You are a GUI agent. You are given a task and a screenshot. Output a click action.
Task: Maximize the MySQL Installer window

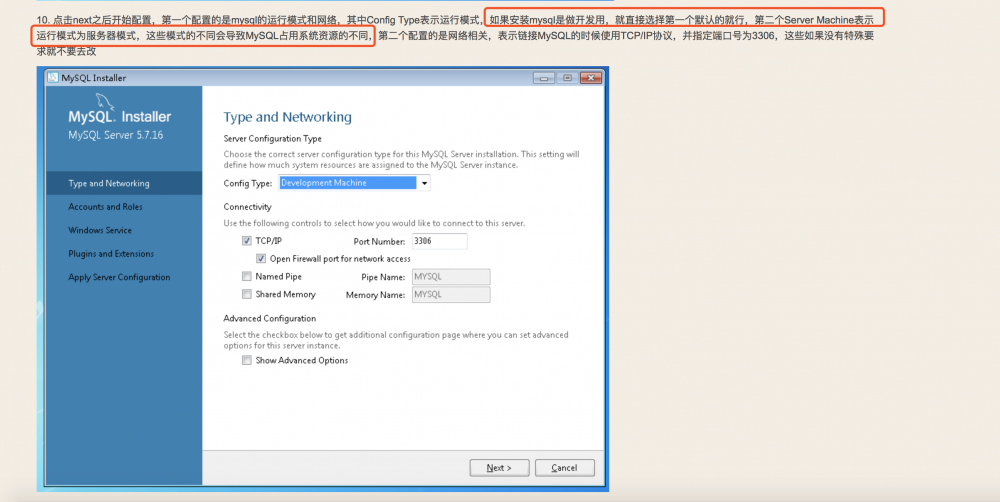pyautogui.click(x=567, y=78)
